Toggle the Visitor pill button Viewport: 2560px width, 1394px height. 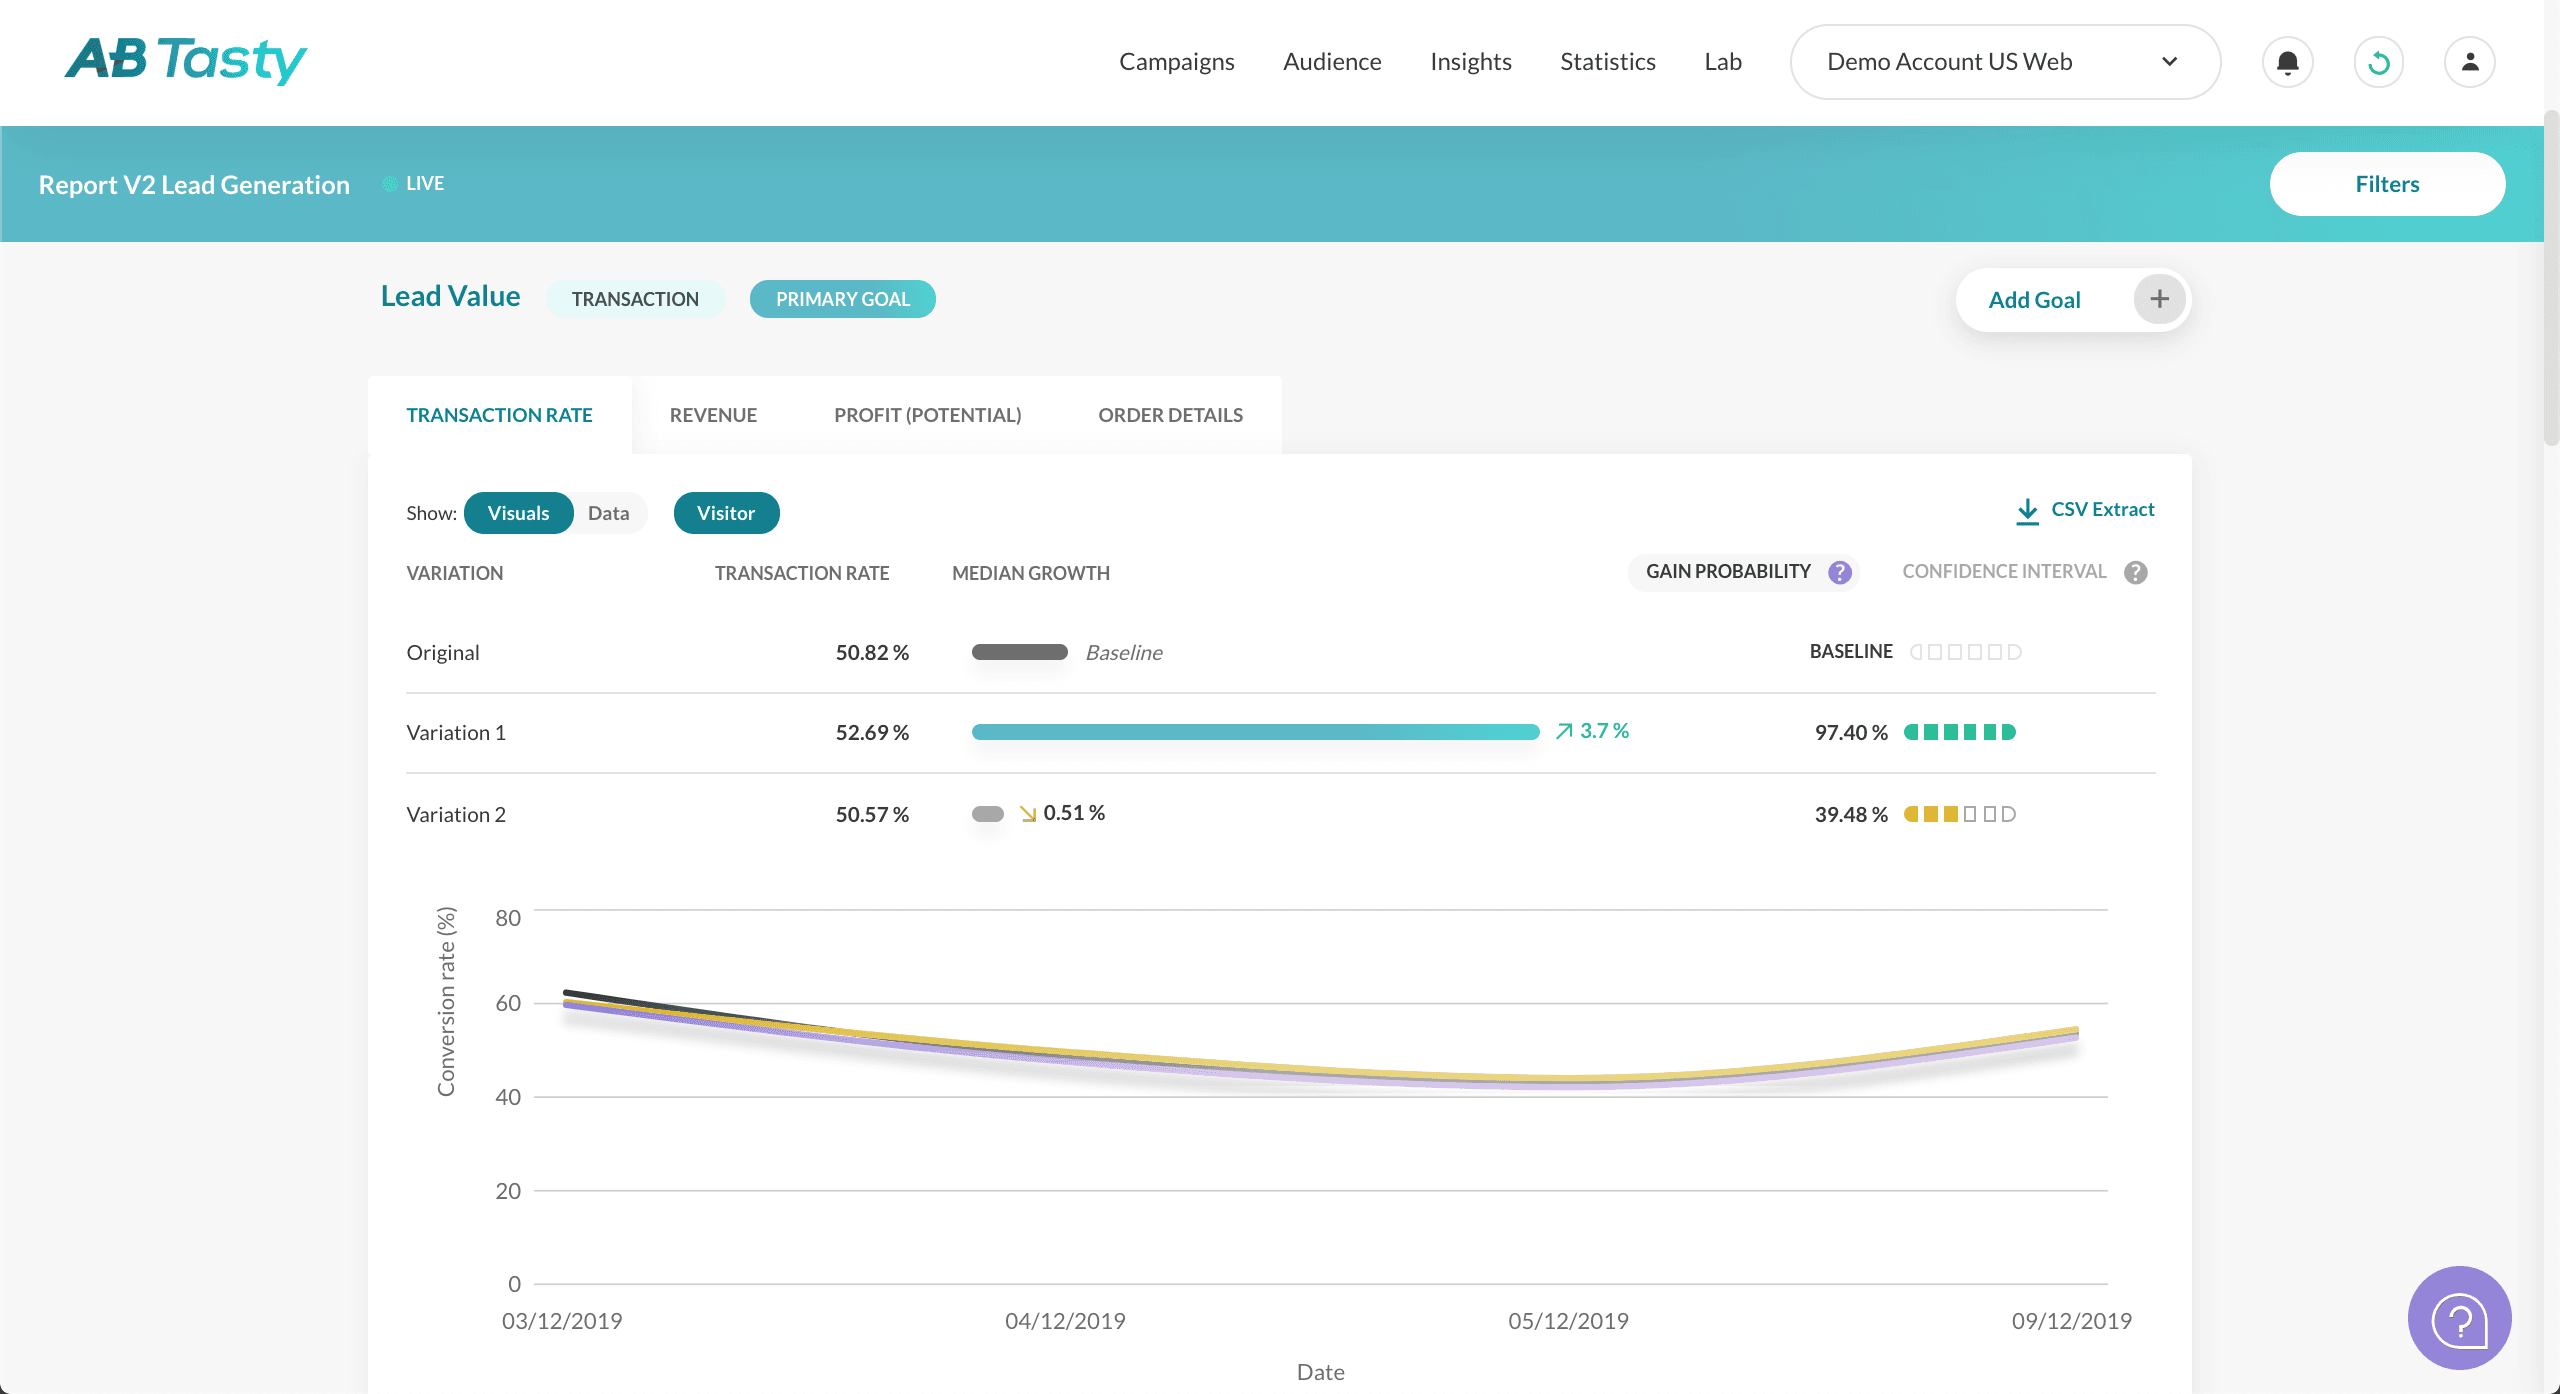[726, 513]
